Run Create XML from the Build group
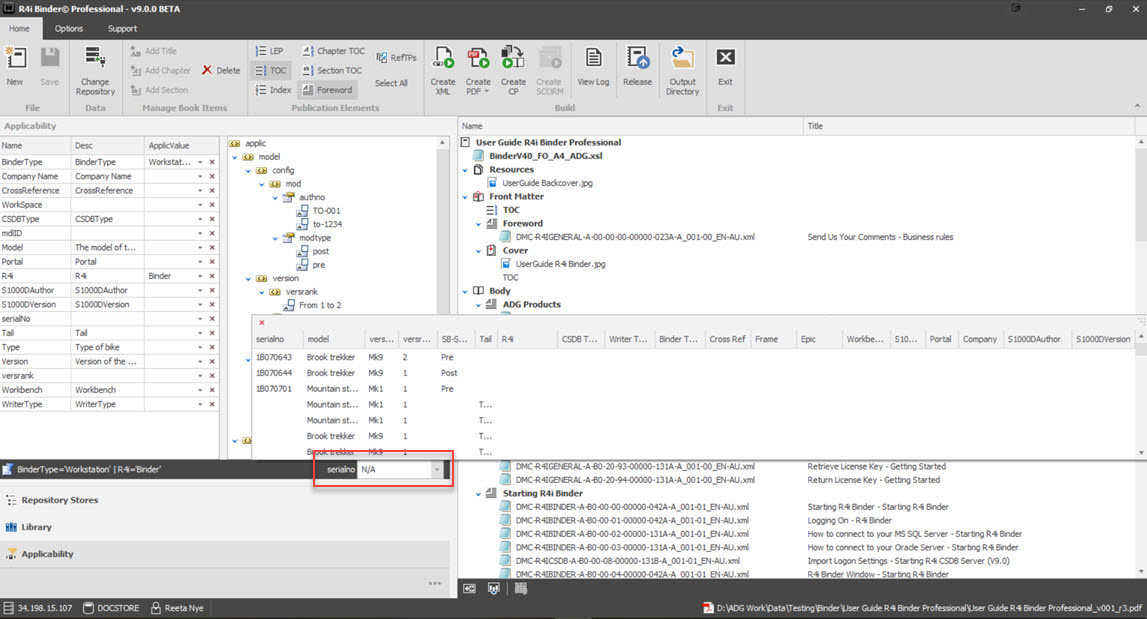The width and height of the screenshot is (1147, 619). [443, 70]
